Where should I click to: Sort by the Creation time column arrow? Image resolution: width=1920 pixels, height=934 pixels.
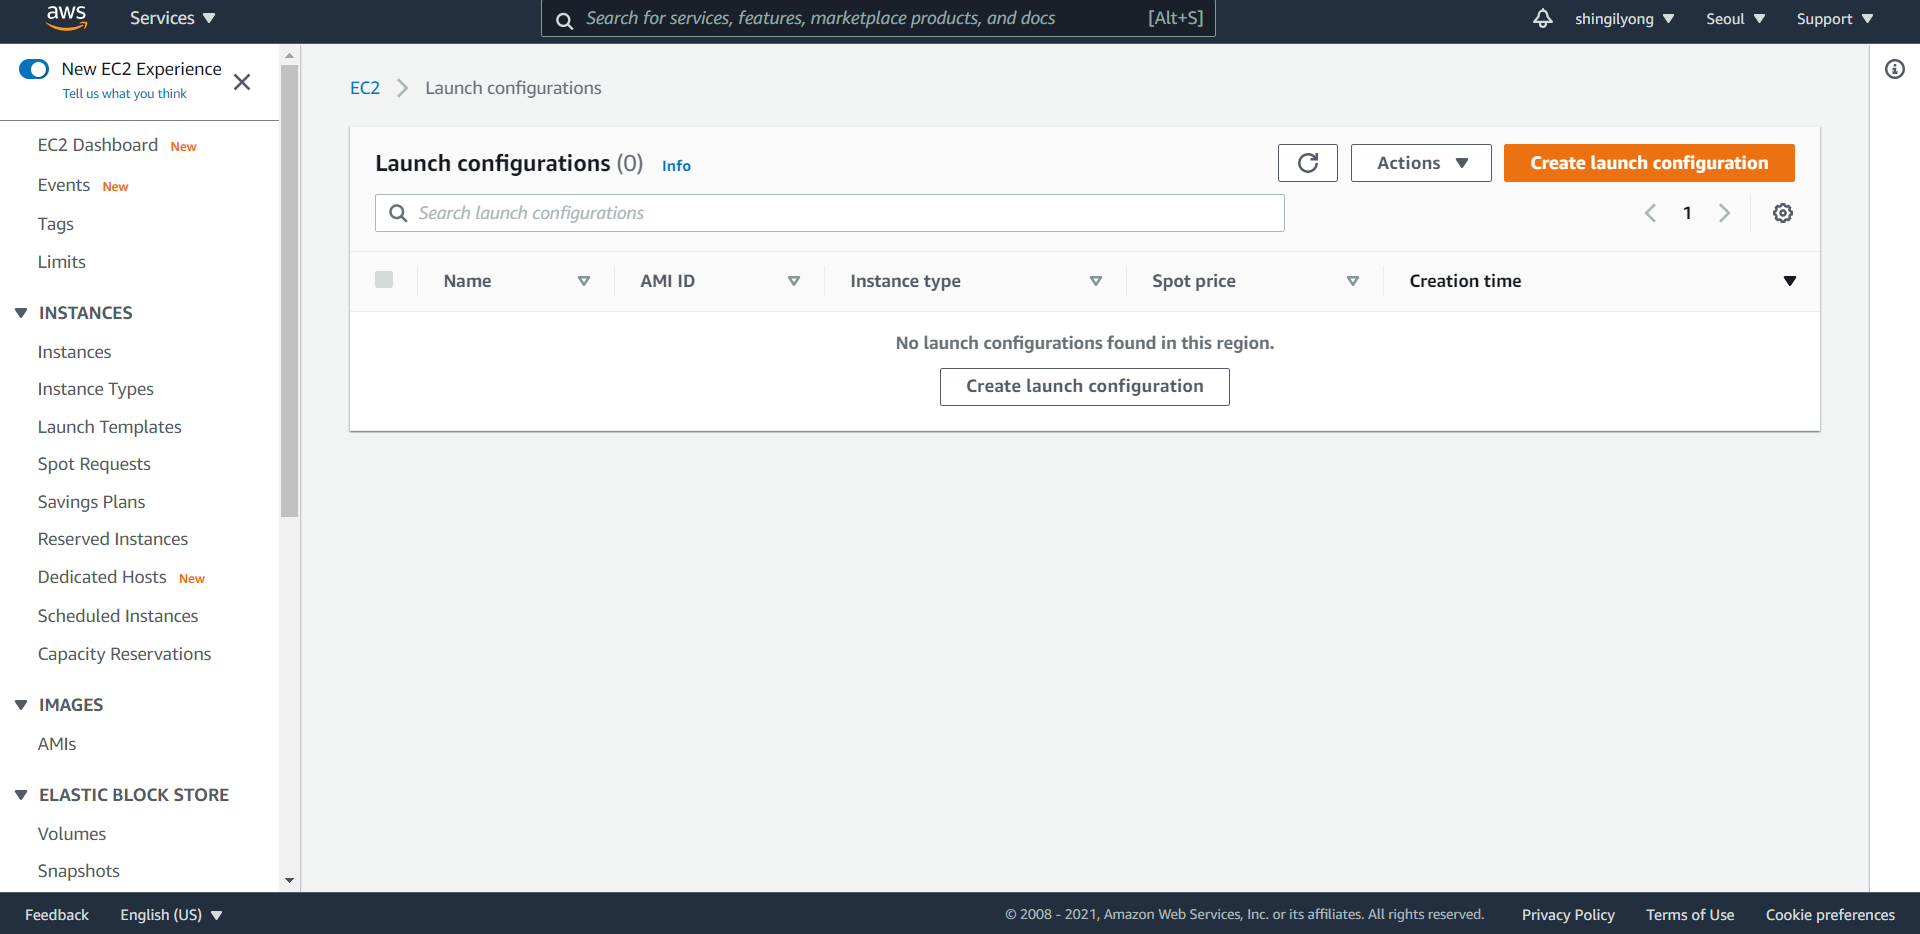coord(1790,281)
